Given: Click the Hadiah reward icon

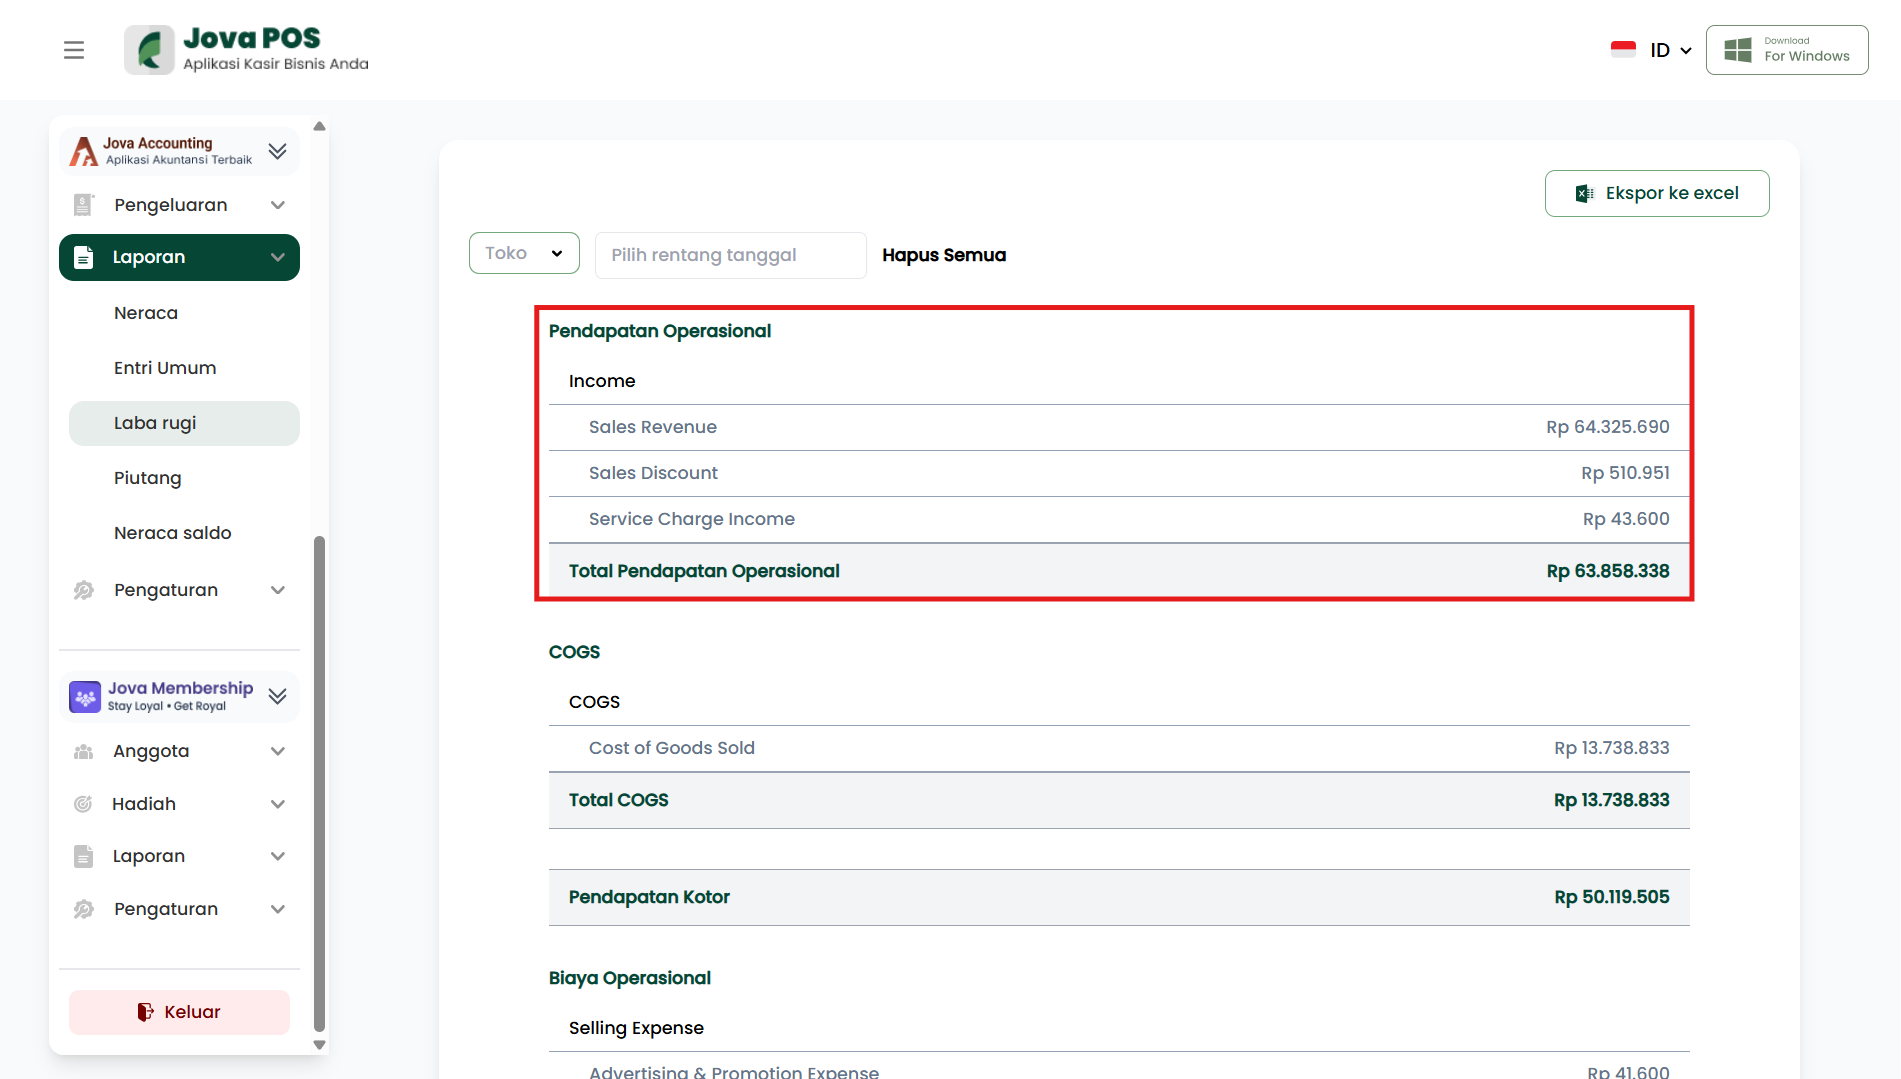Looking at the screenshot, I should coord(84,804).
